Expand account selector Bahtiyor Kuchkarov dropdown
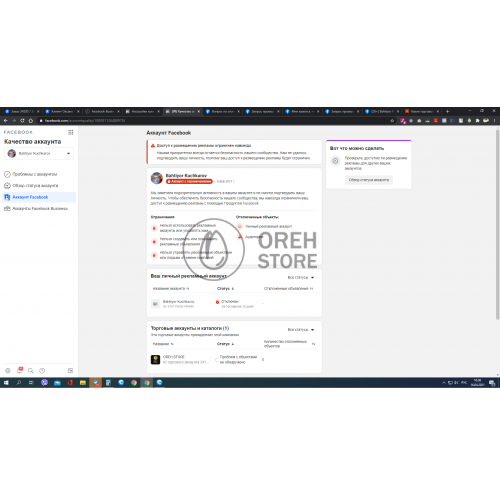This screenshot has width=500, height=500. click(39, 153)
